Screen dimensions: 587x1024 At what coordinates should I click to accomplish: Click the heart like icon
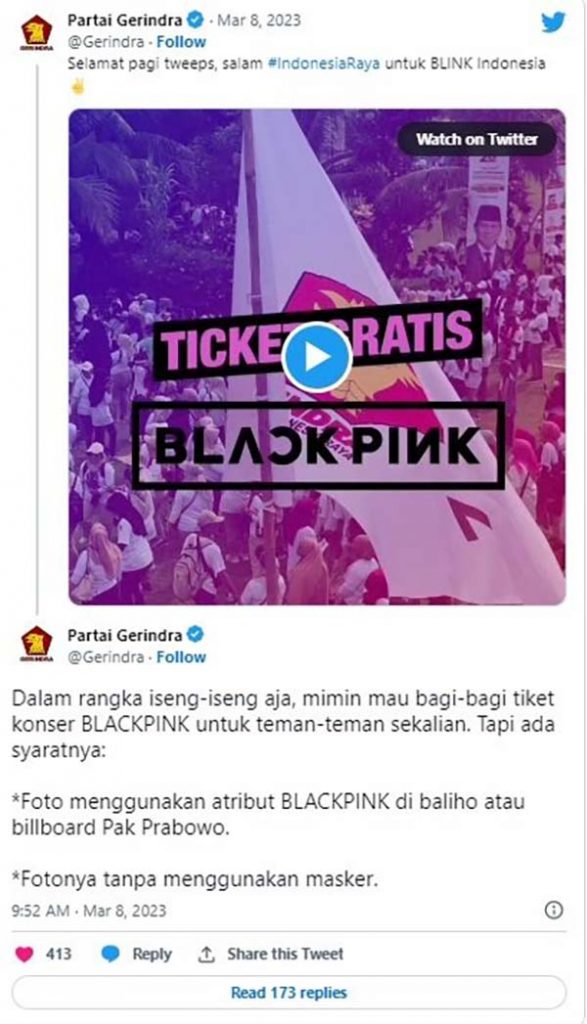[24, 953]
